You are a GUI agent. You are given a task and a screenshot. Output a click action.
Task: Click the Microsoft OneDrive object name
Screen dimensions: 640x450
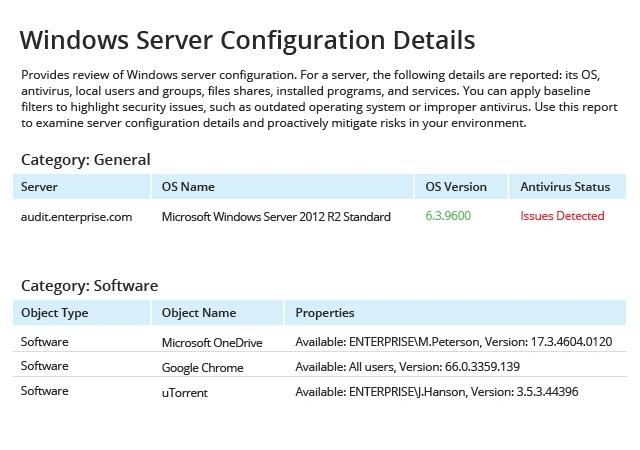212,343
